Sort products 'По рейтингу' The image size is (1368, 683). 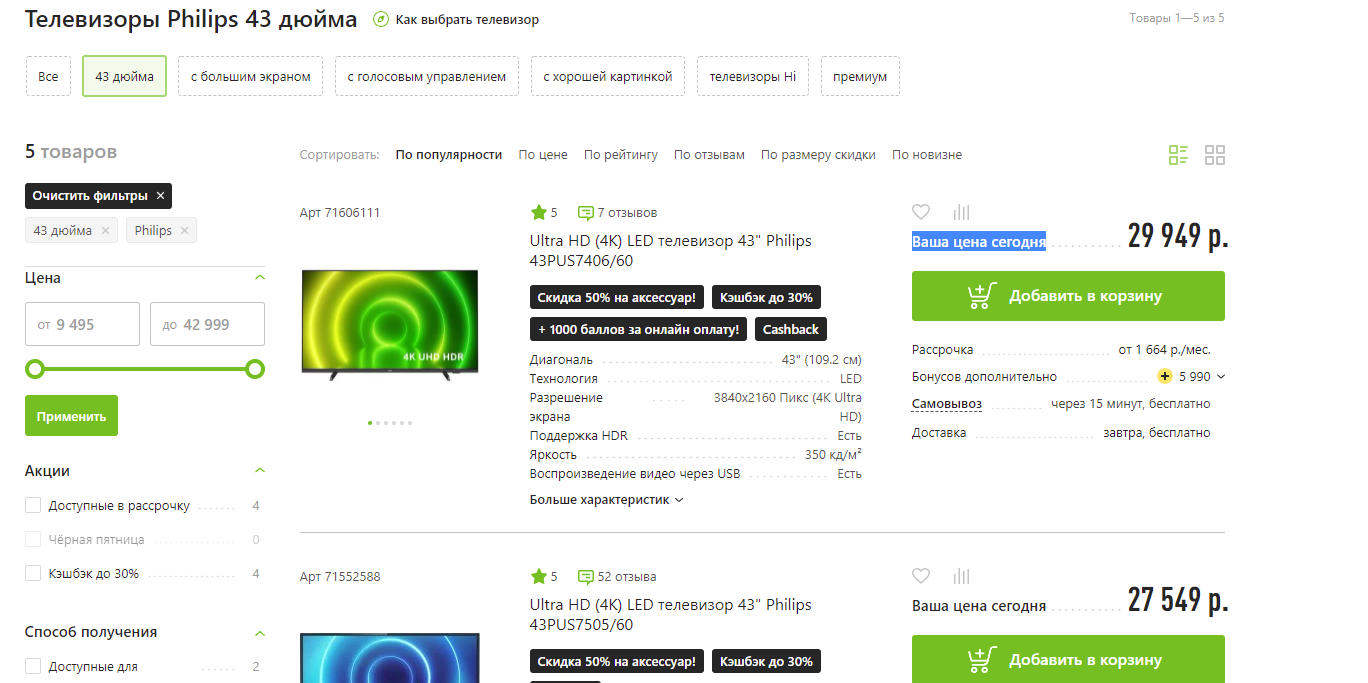coord(621,155)
